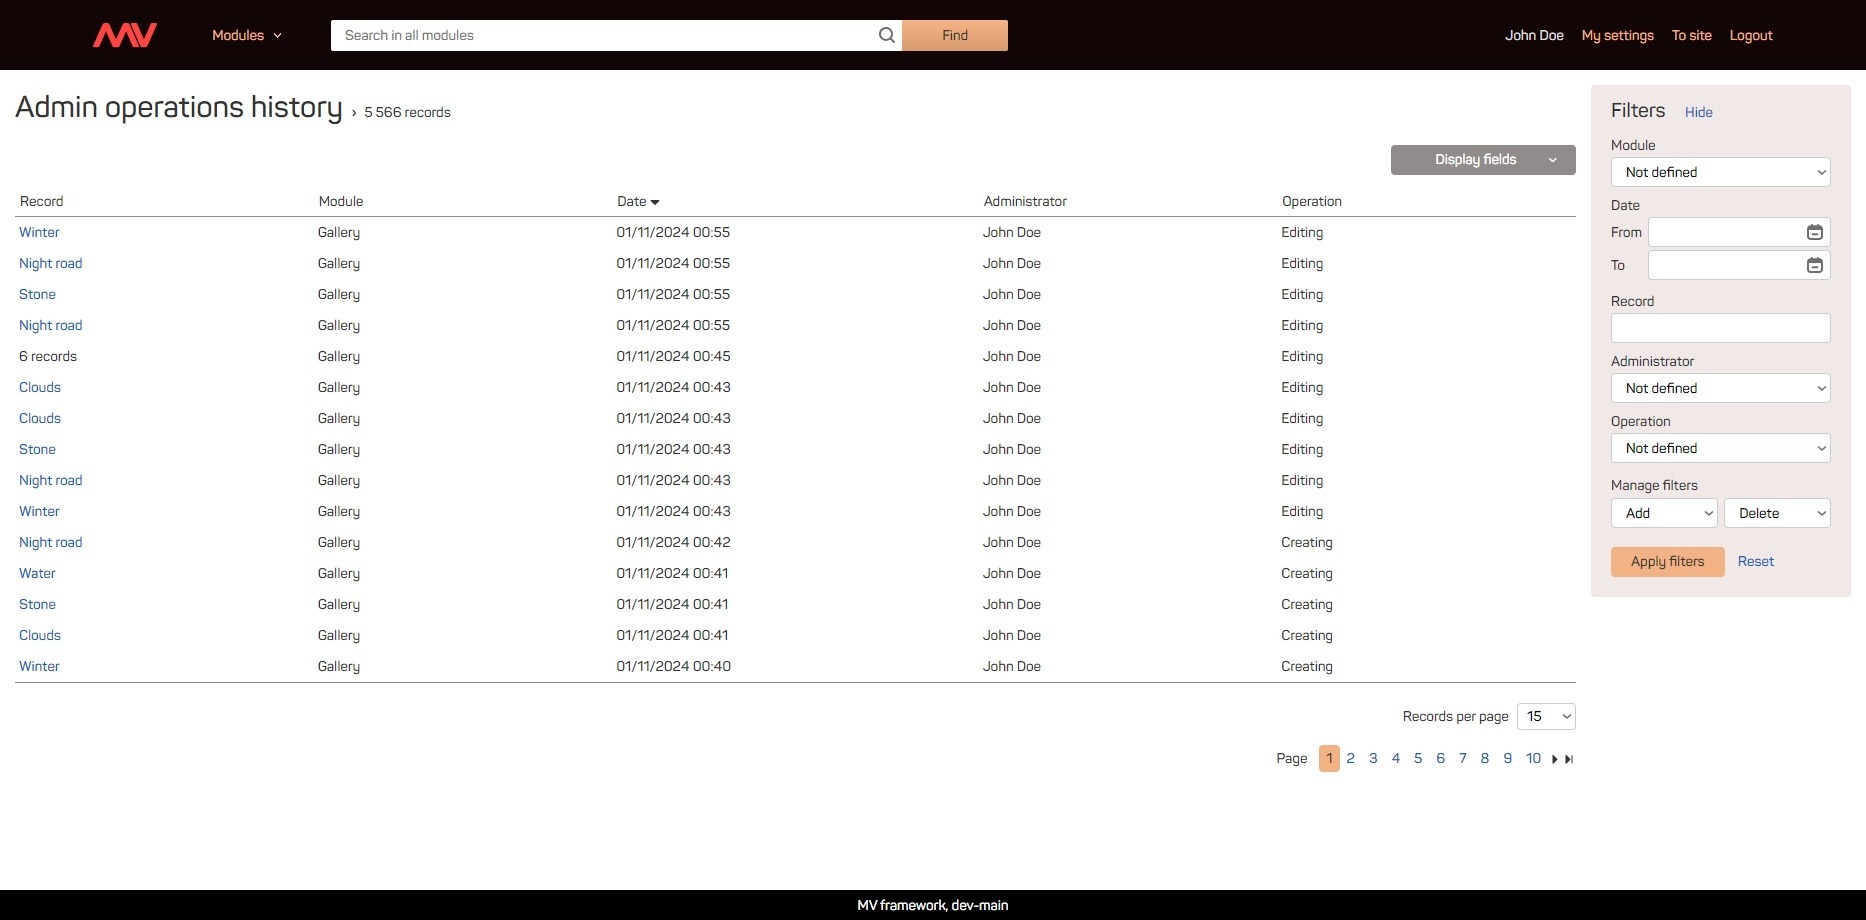Open the Module filter dropdown
1866x920 pixels.
(x=1720, y=172)
